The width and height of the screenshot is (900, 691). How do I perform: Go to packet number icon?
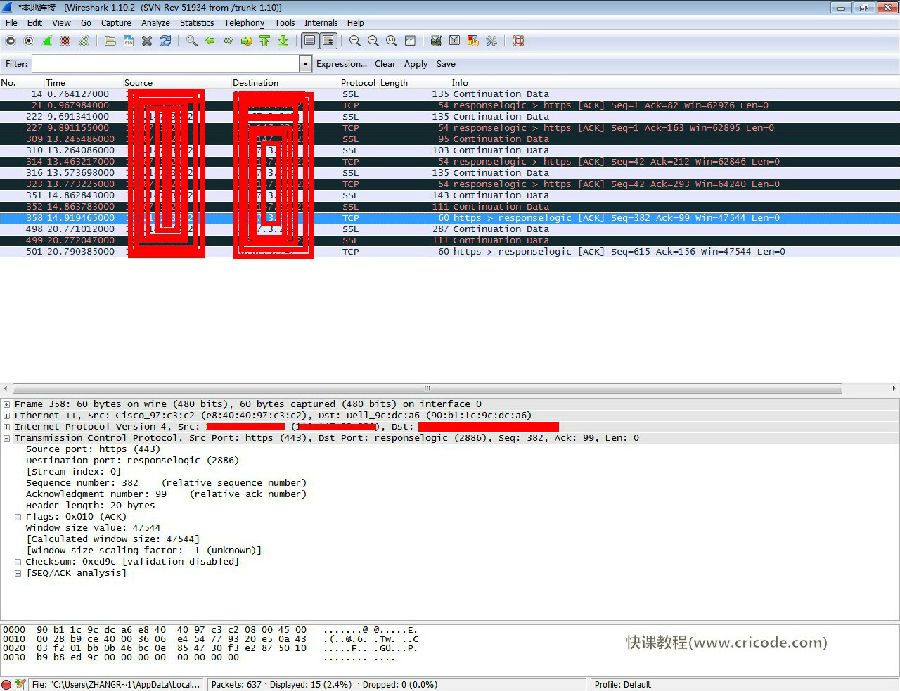[247, 41]
